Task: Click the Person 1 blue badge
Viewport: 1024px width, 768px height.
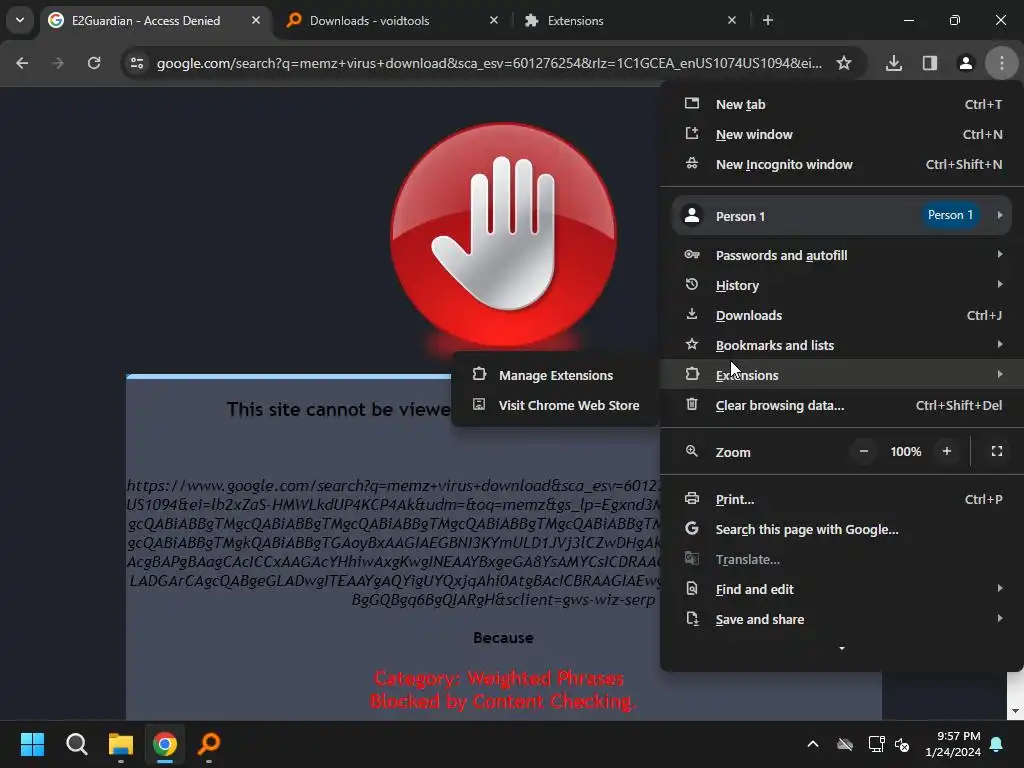Action: coord(950,215)
